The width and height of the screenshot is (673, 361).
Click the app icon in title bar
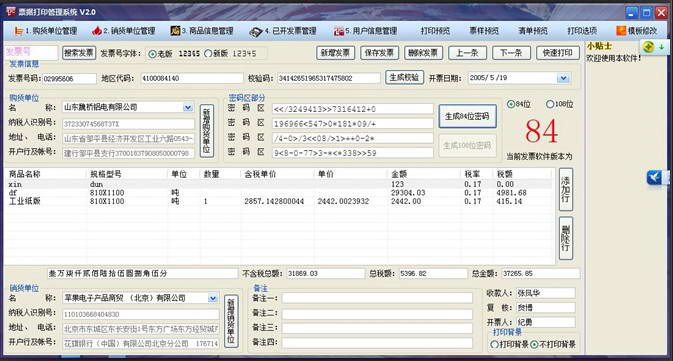(x=10, y=12)
